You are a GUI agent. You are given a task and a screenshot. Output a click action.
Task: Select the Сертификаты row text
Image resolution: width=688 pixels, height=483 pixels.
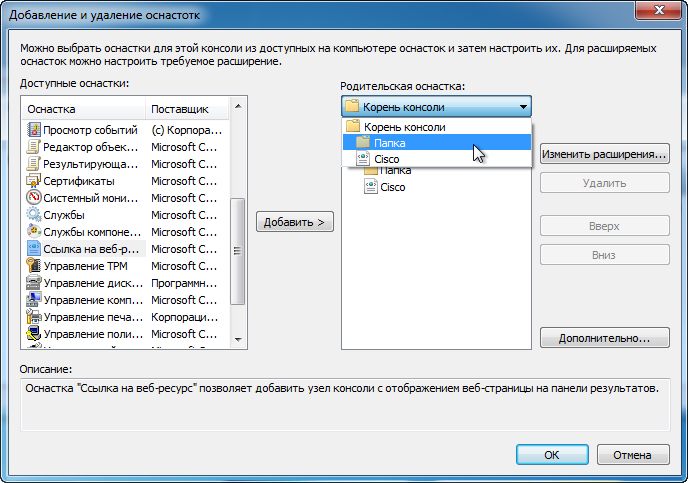pyautogui.click(x=79, y=181)
